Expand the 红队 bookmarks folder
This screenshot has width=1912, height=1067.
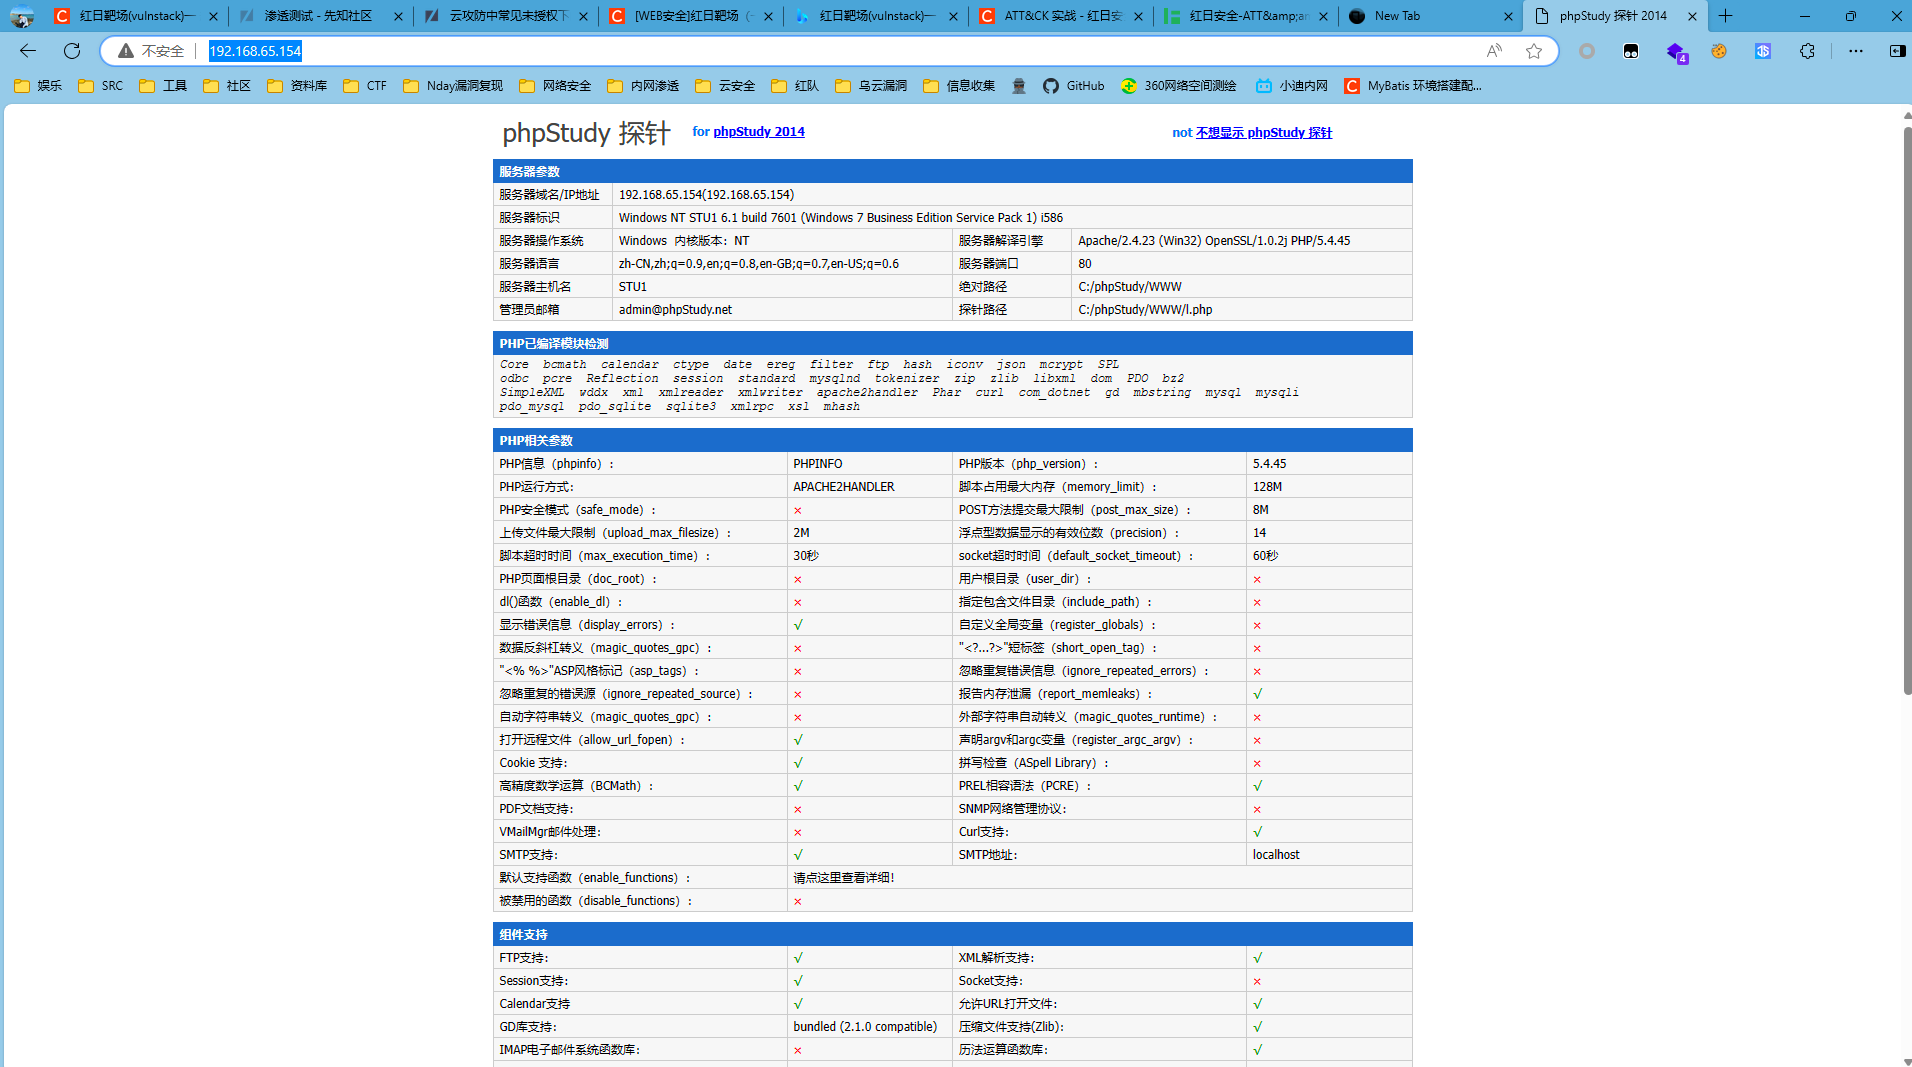tap(795, 86)
